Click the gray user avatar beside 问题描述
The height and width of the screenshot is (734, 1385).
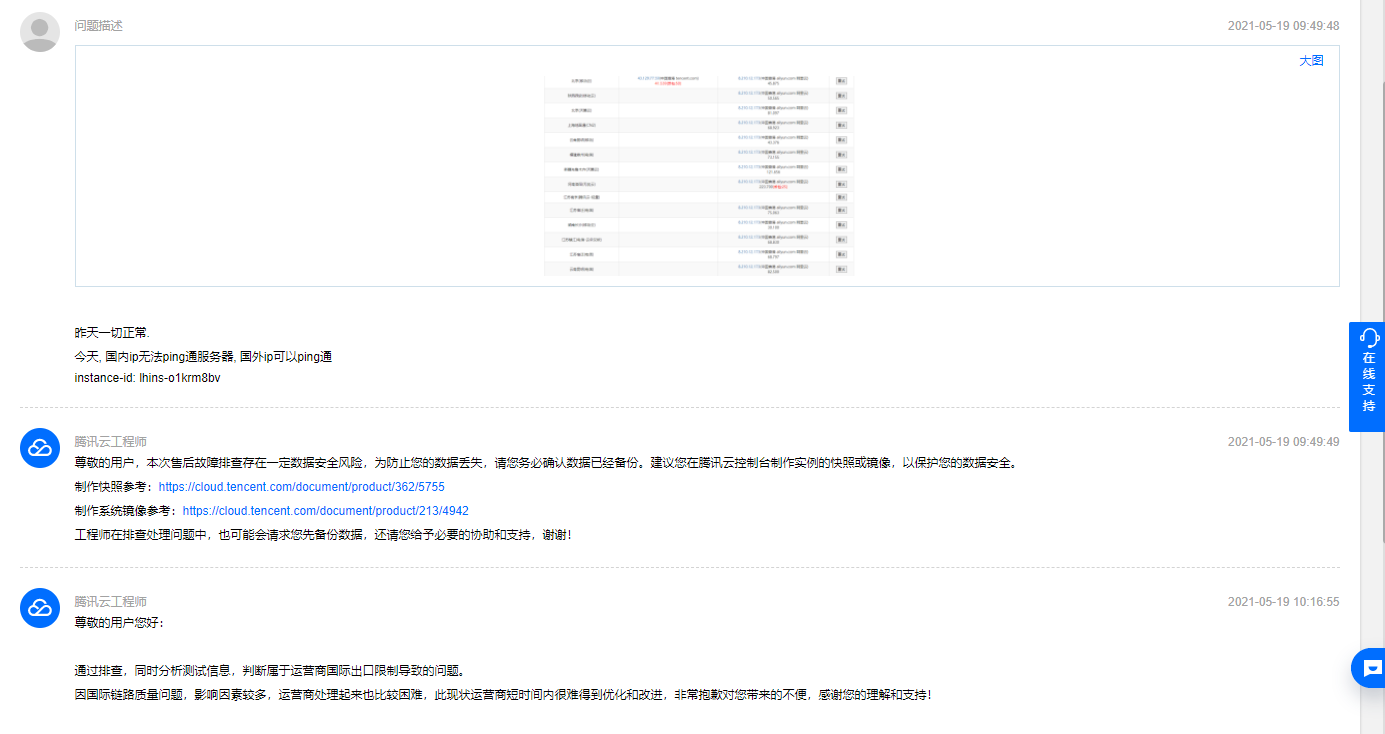tap(39, 31)
